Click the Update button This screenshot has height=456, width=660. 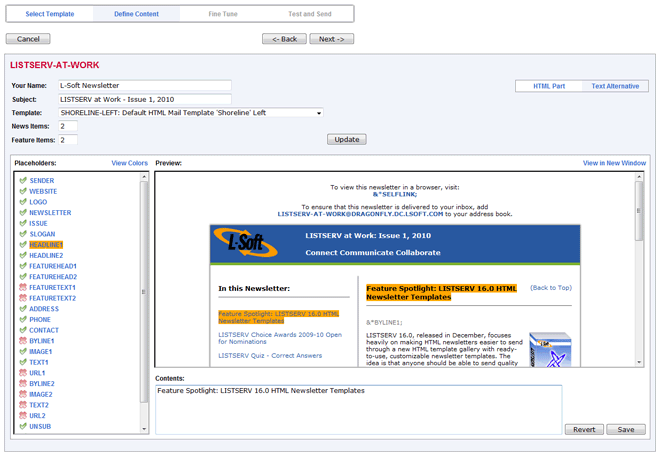[347, 139]
